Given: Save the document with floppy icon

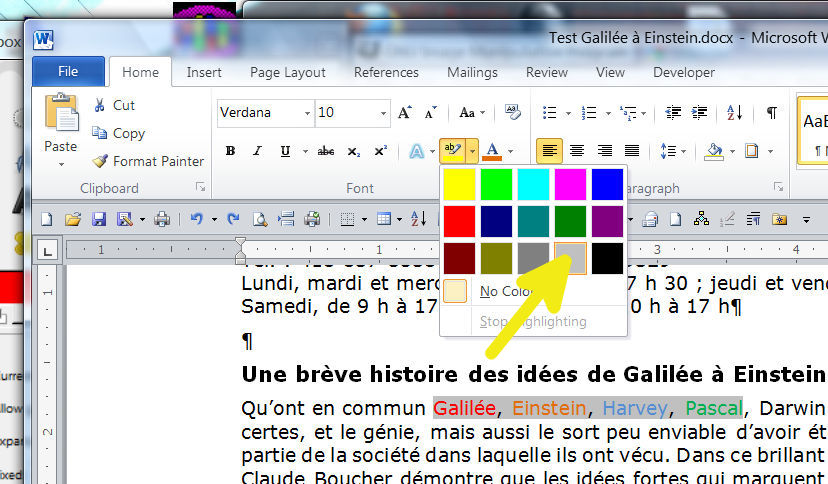Looking at the screenshot, I should [x=99, y=219].
